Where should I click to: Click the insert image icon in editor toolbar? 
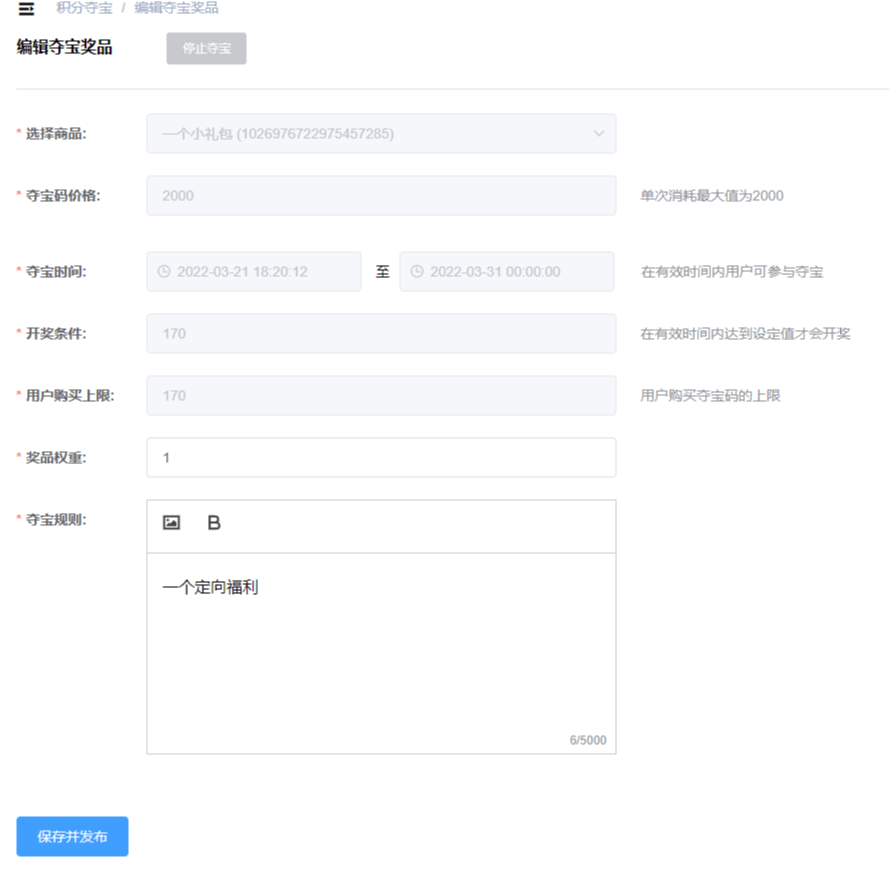171,523
